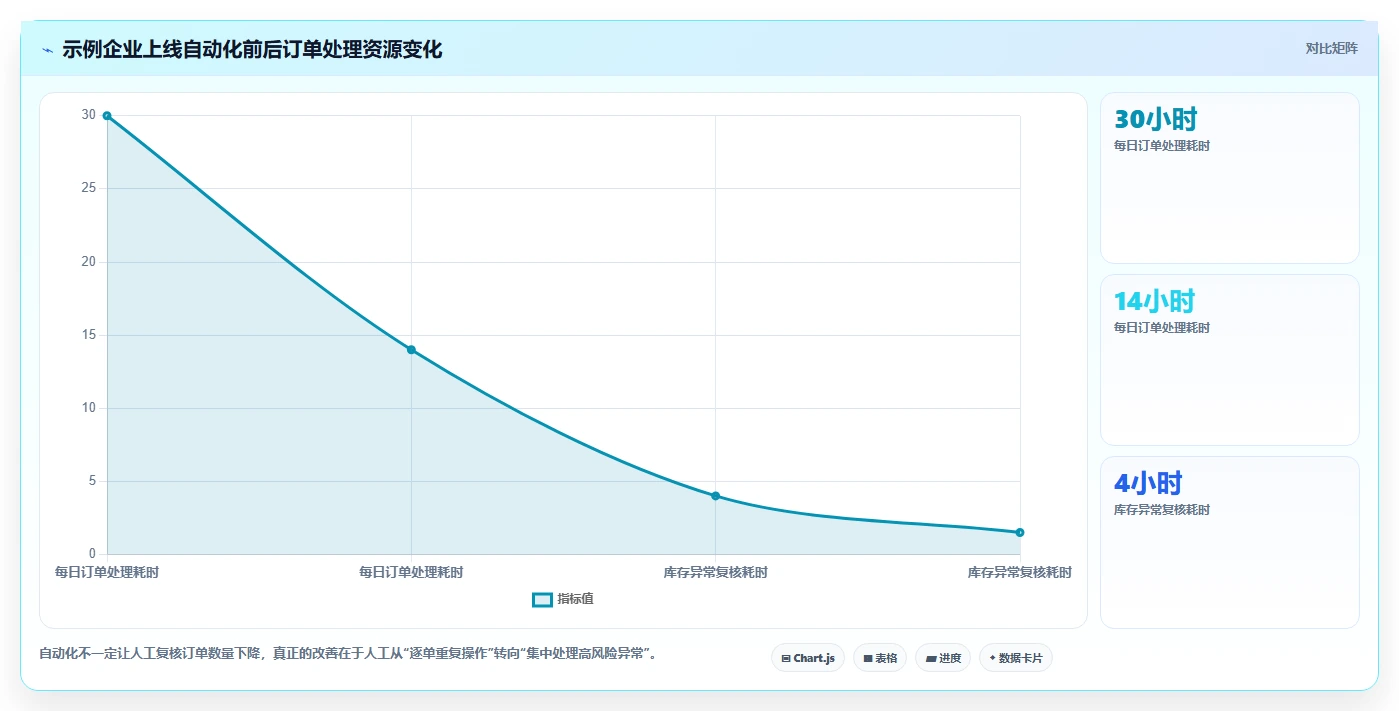Click the y-axis label 25
This screenshot has width=1399, height=711.
[x=89, y=188]
